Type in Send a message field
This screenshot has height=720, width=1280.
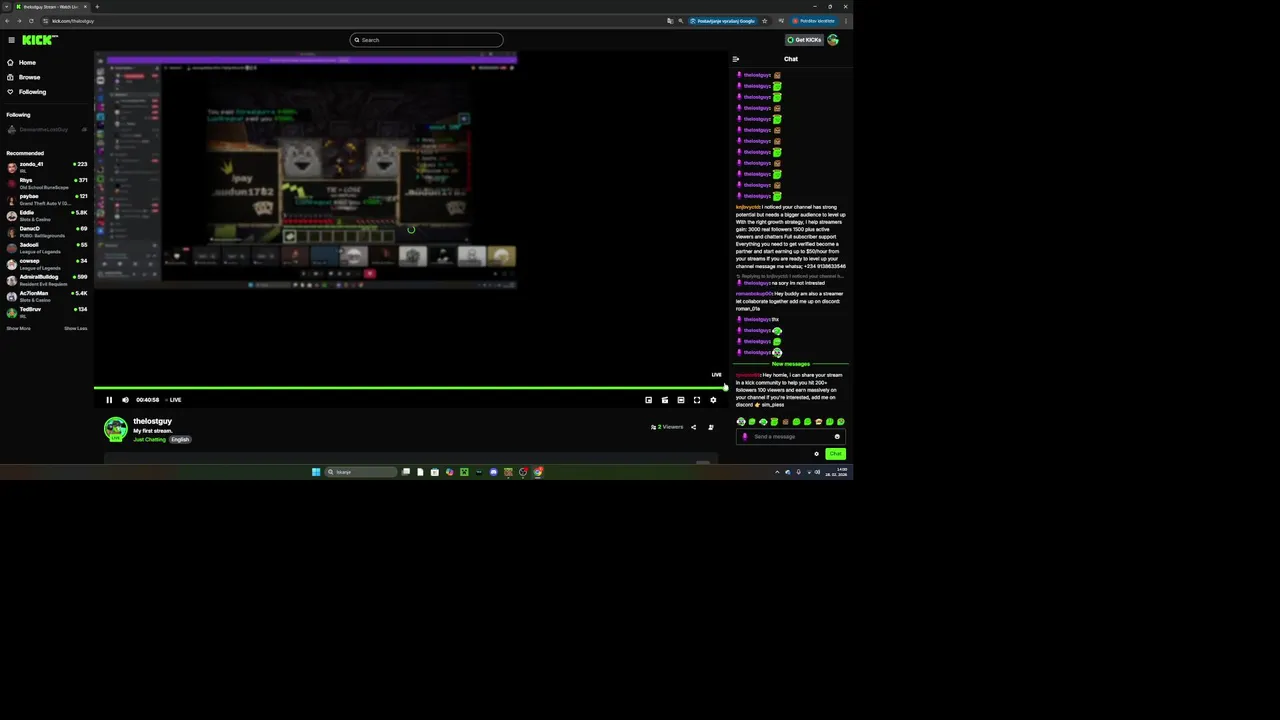(790, 437)
